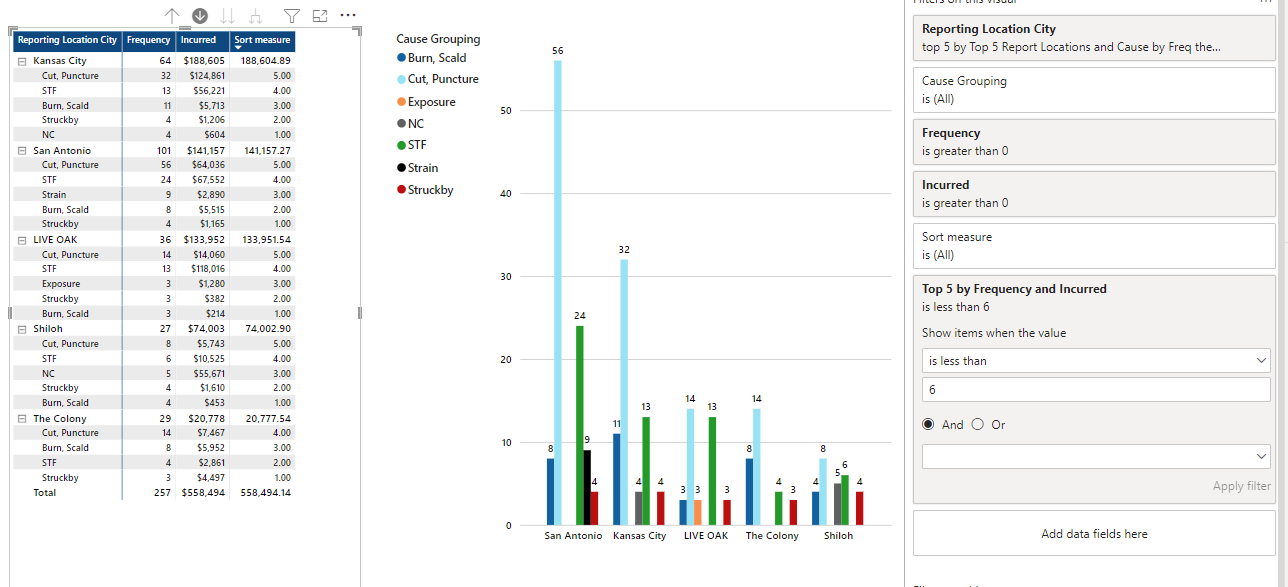Click the Shiloh x-axis label
The image size is (1288, 587).
pos(838,536)
